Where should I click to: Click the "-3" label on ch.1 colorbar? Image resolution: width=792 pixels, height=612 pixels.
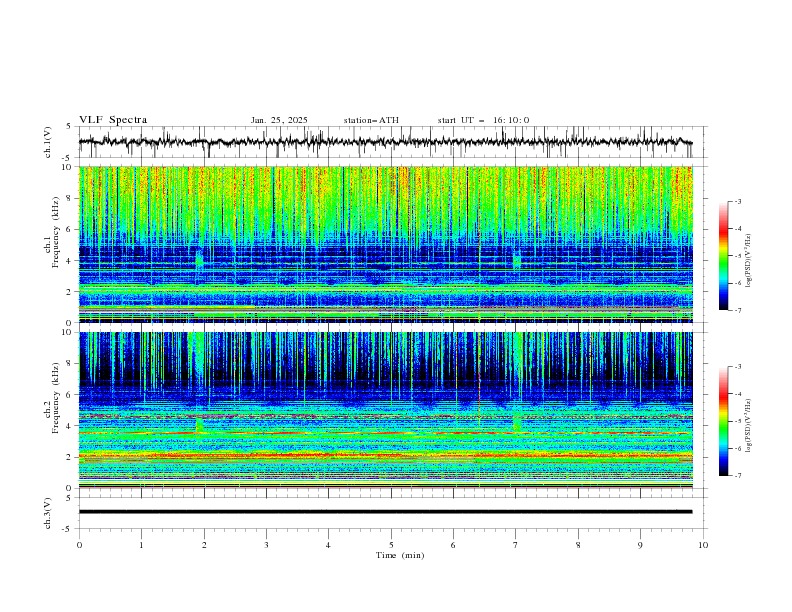coord(738,201)
